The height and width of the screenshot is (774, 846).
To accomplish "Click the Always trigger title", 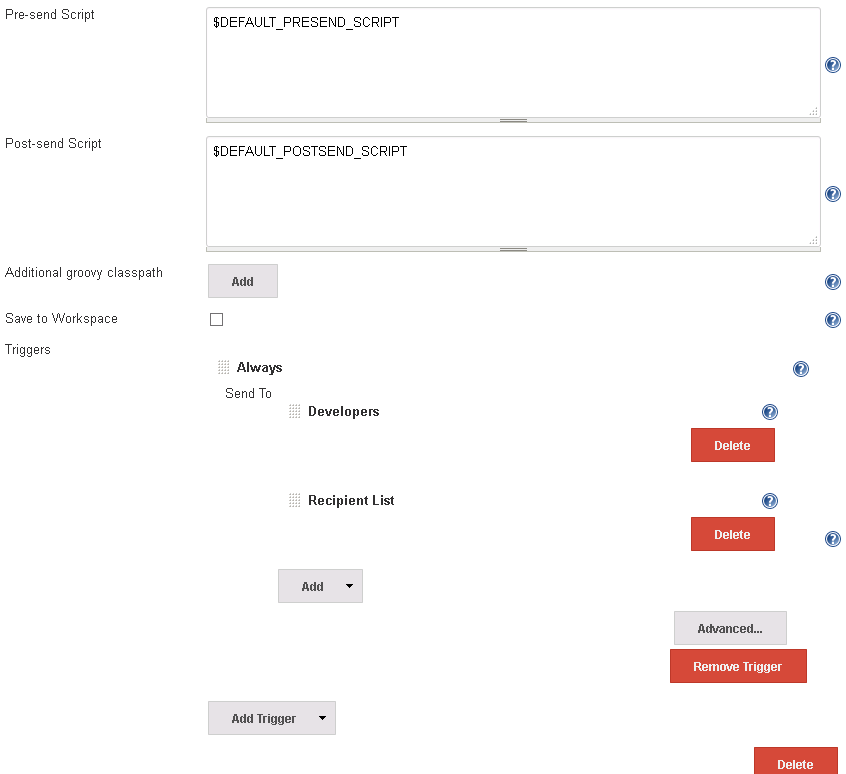I will (x=260, y=368).
